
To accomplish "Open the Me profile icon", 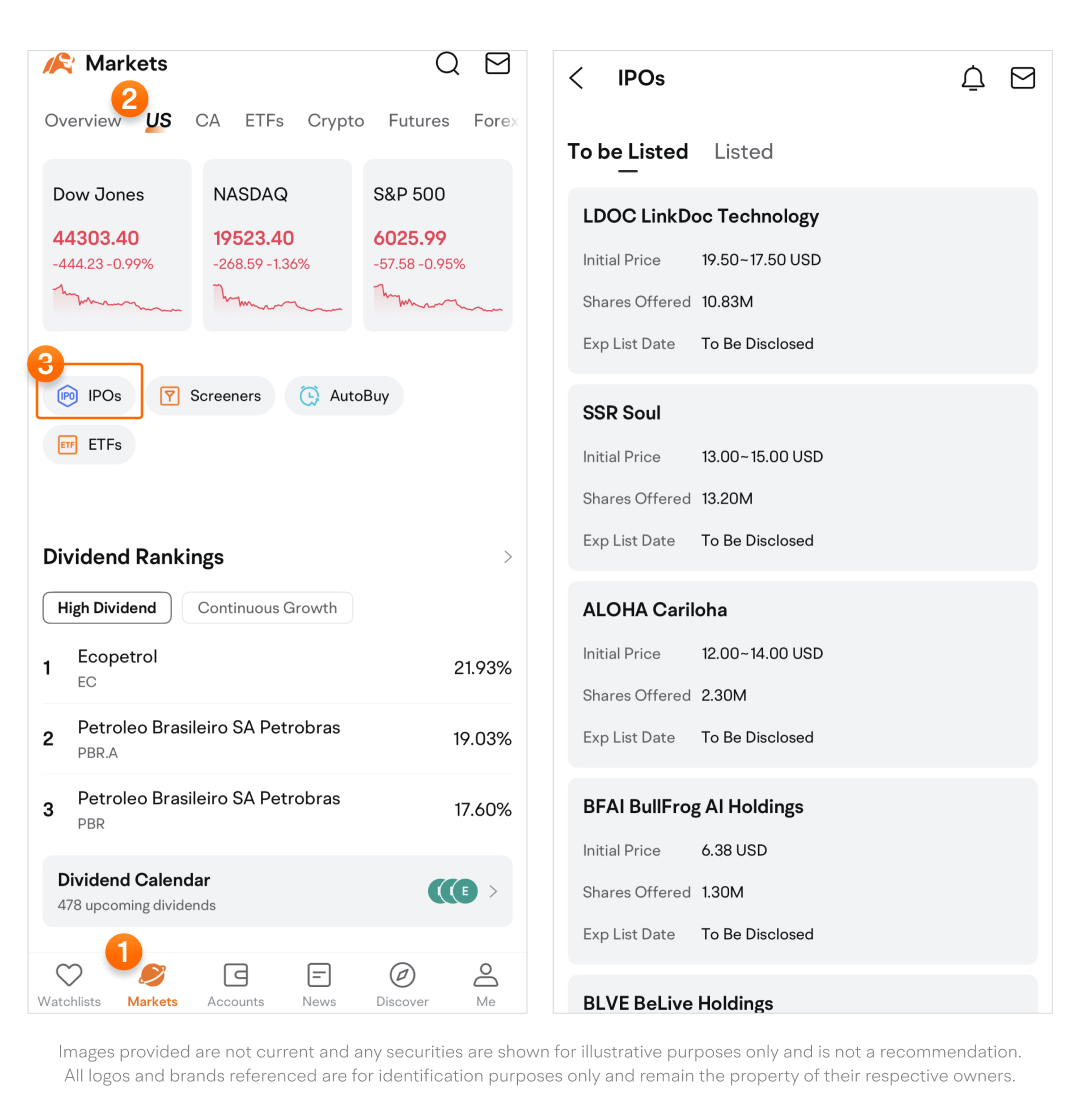I will (486, 975).
